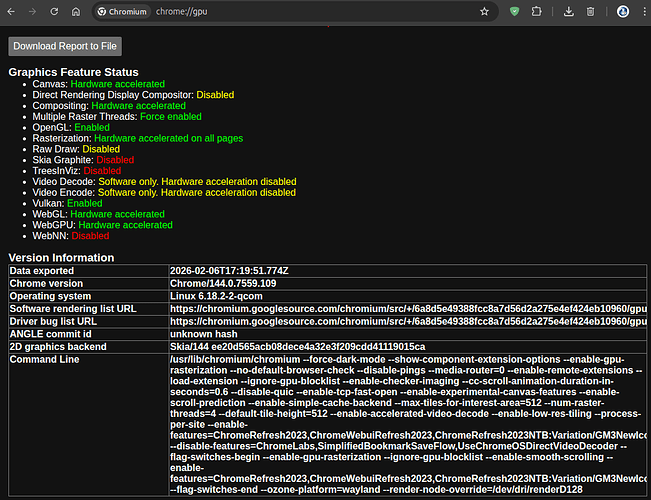Click Skia Graphite: Disabled entry
This screenshot has height=500, width=651.
[x=83, y=160]
